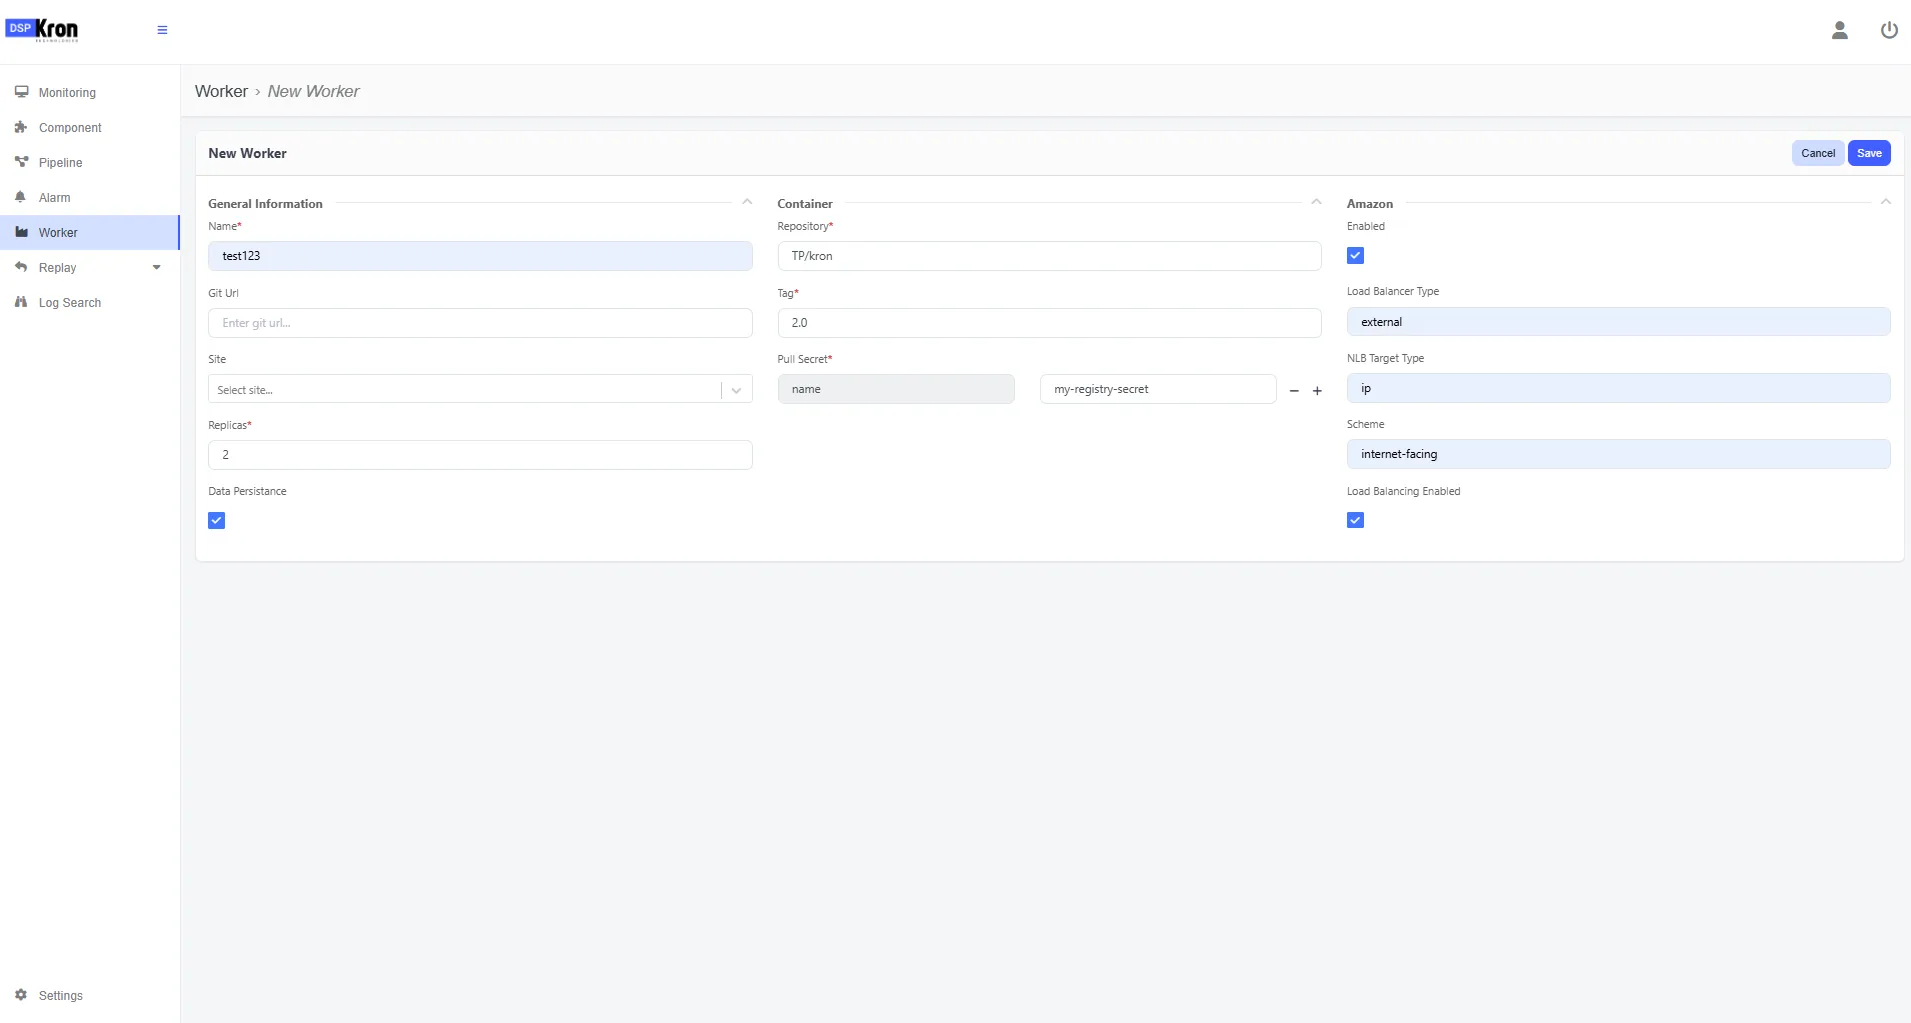Click the hamburger menu icon
Screen dimensions: 1911x1023
pyautogui.click(x=162, y=30)
